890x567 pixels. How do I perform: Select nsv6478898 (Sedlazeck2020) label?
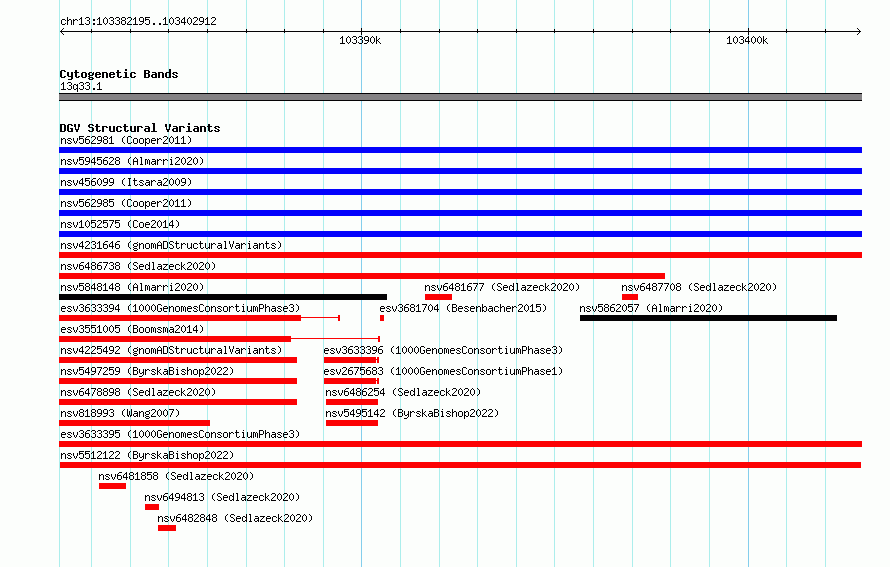tap(138, 392)
